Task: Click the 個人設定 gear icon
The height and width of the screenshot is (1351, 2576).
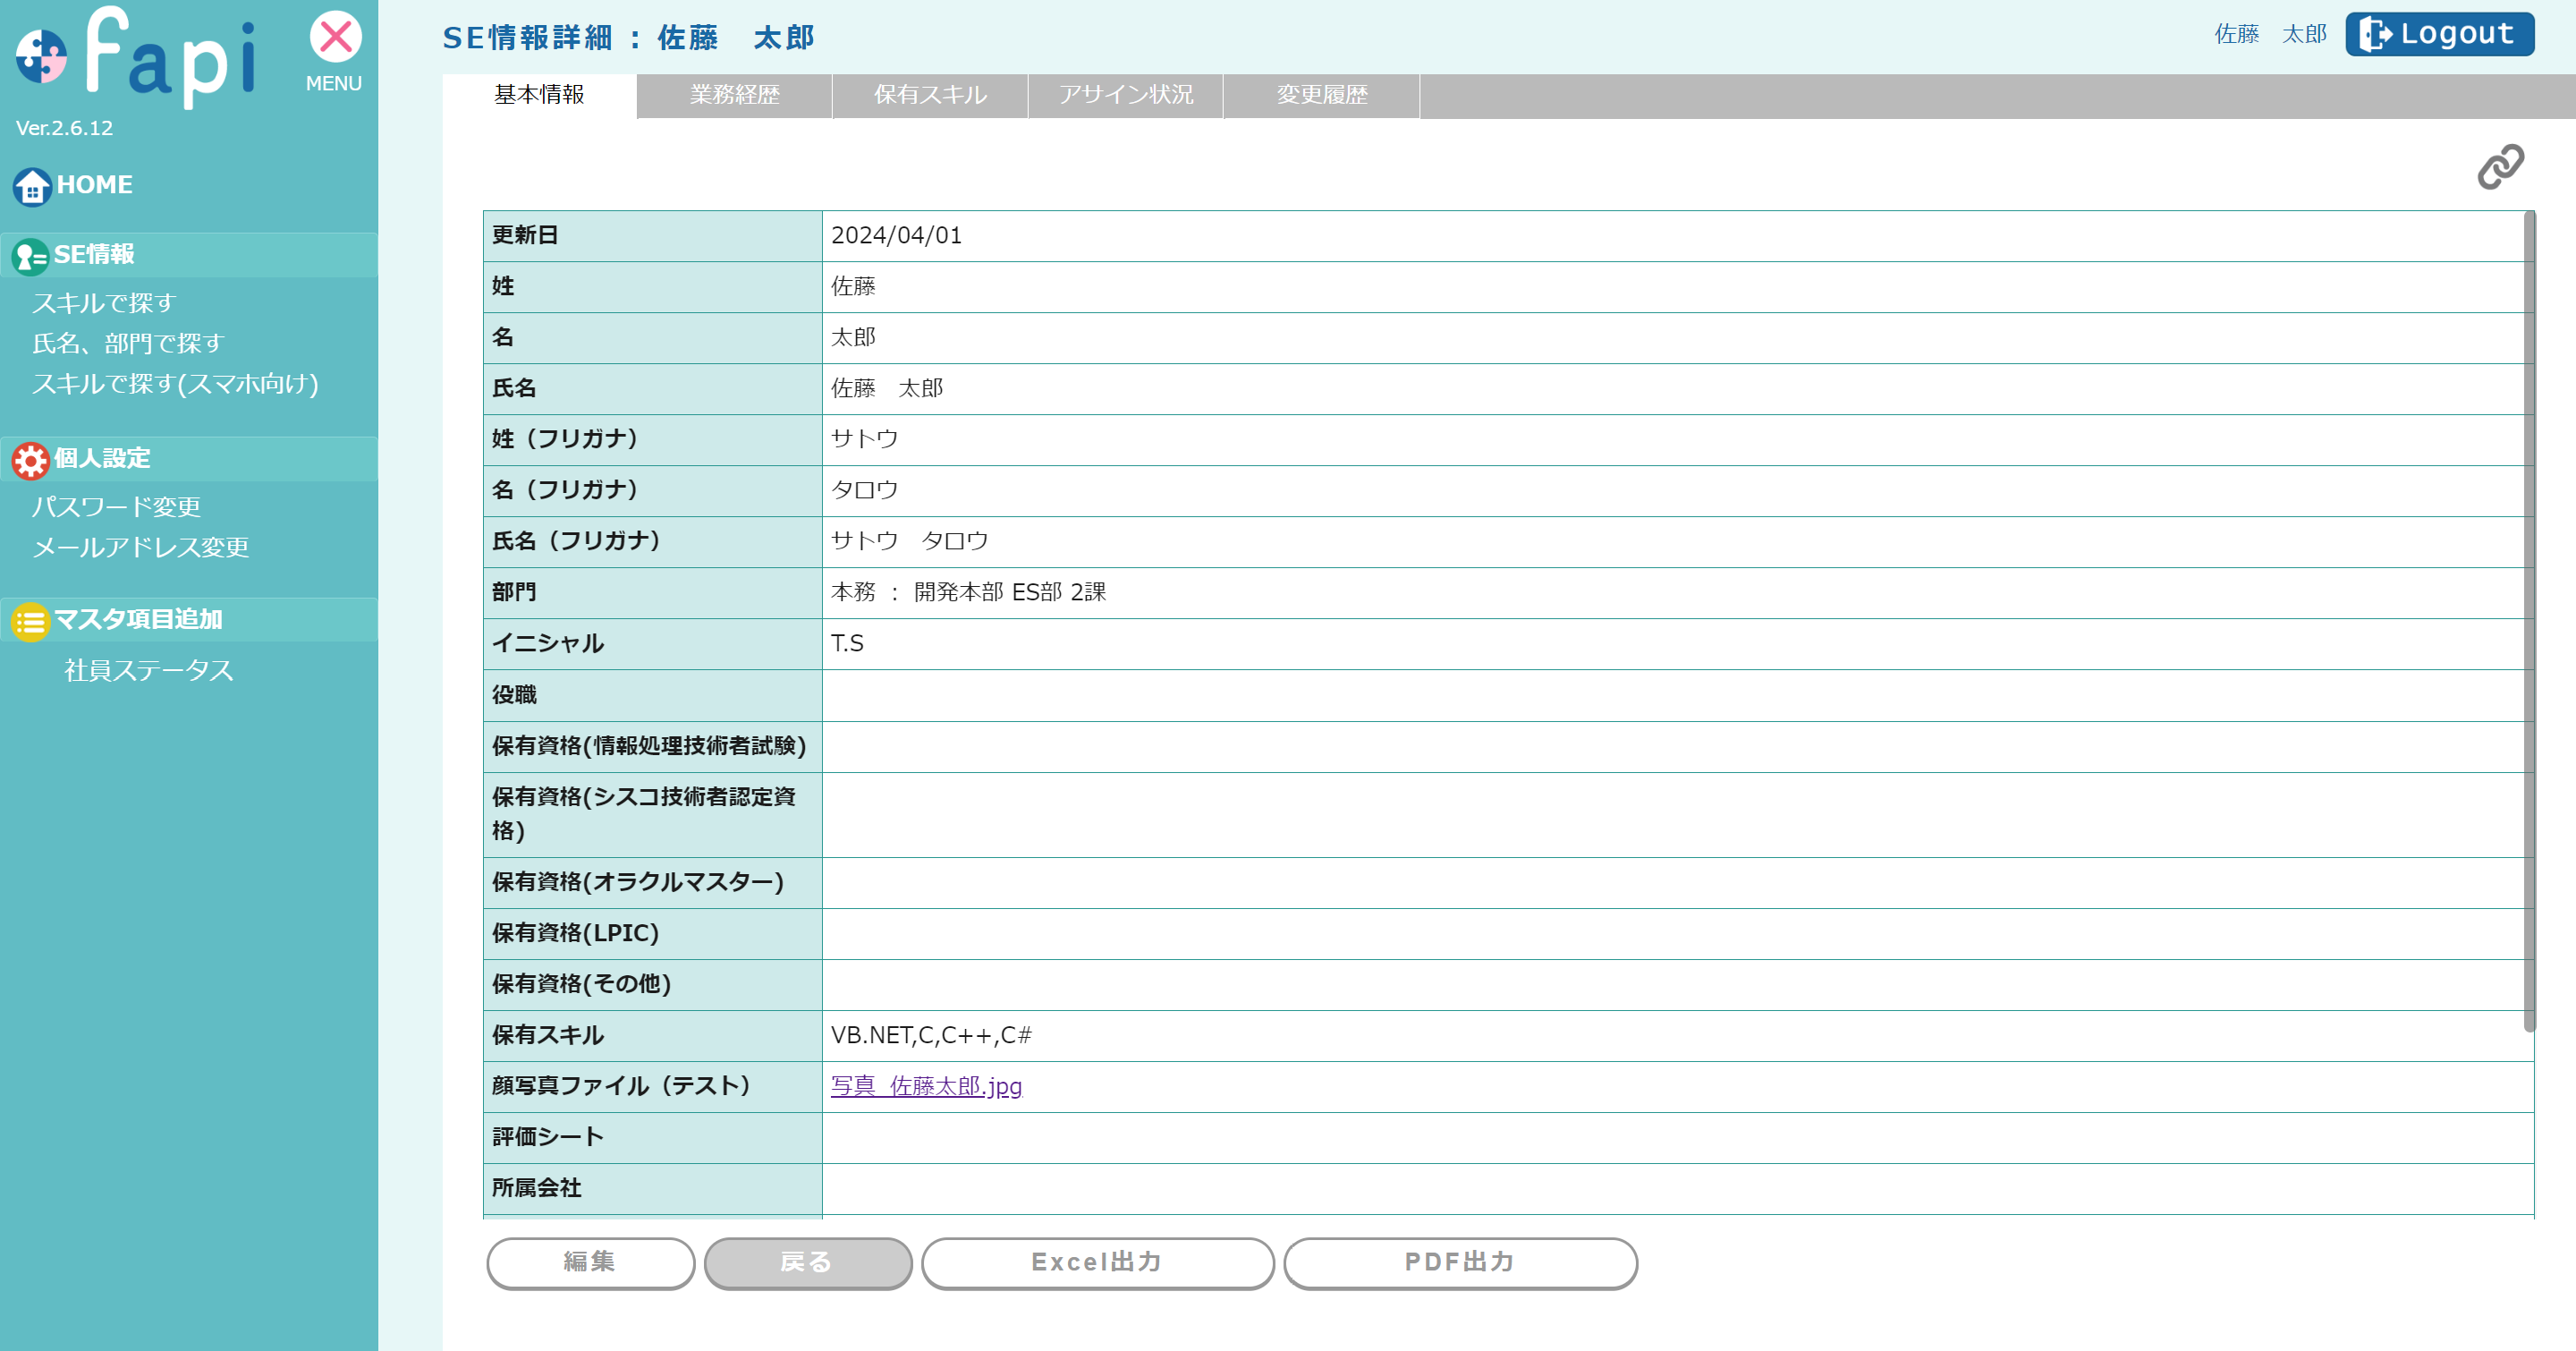Action: [x=30, y=460]
